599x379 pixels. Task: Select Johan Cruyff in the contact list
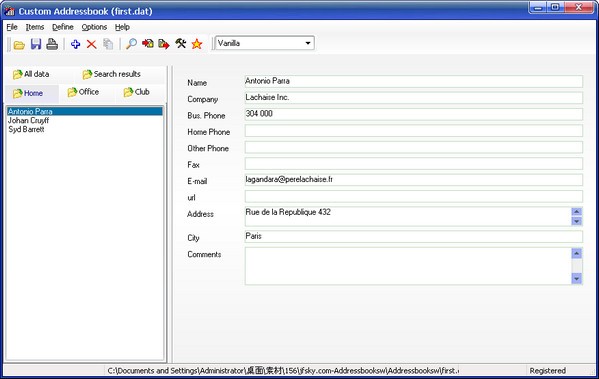[85, 120]
